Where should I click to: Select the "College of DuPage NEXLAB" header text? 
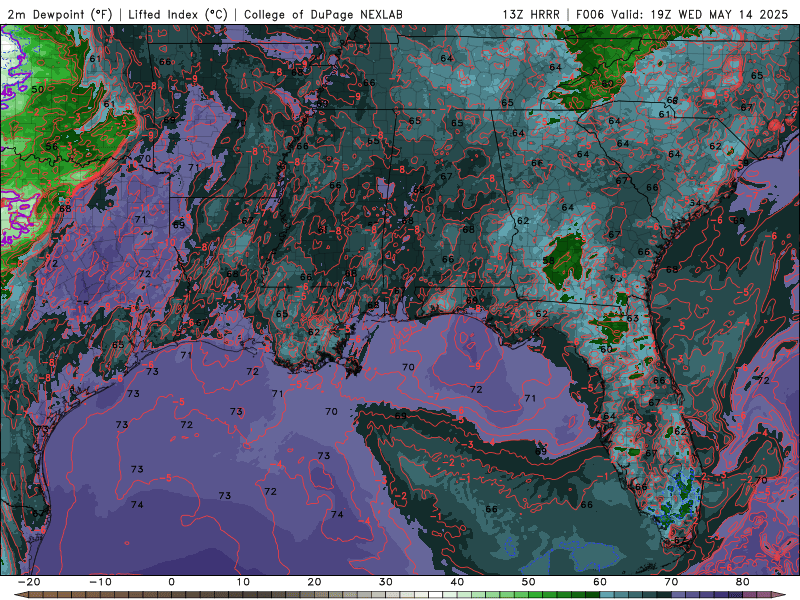[323, 15]
